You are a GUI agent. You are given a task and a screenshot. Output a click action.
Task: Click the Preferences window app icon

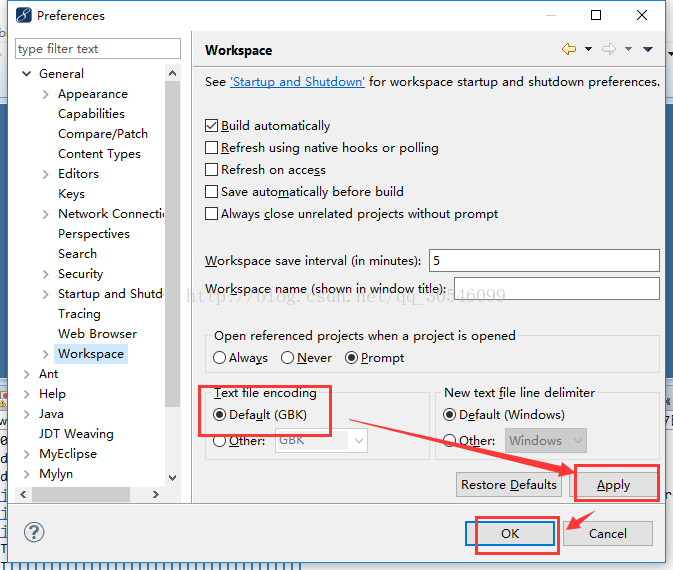(x=24, y=15)
